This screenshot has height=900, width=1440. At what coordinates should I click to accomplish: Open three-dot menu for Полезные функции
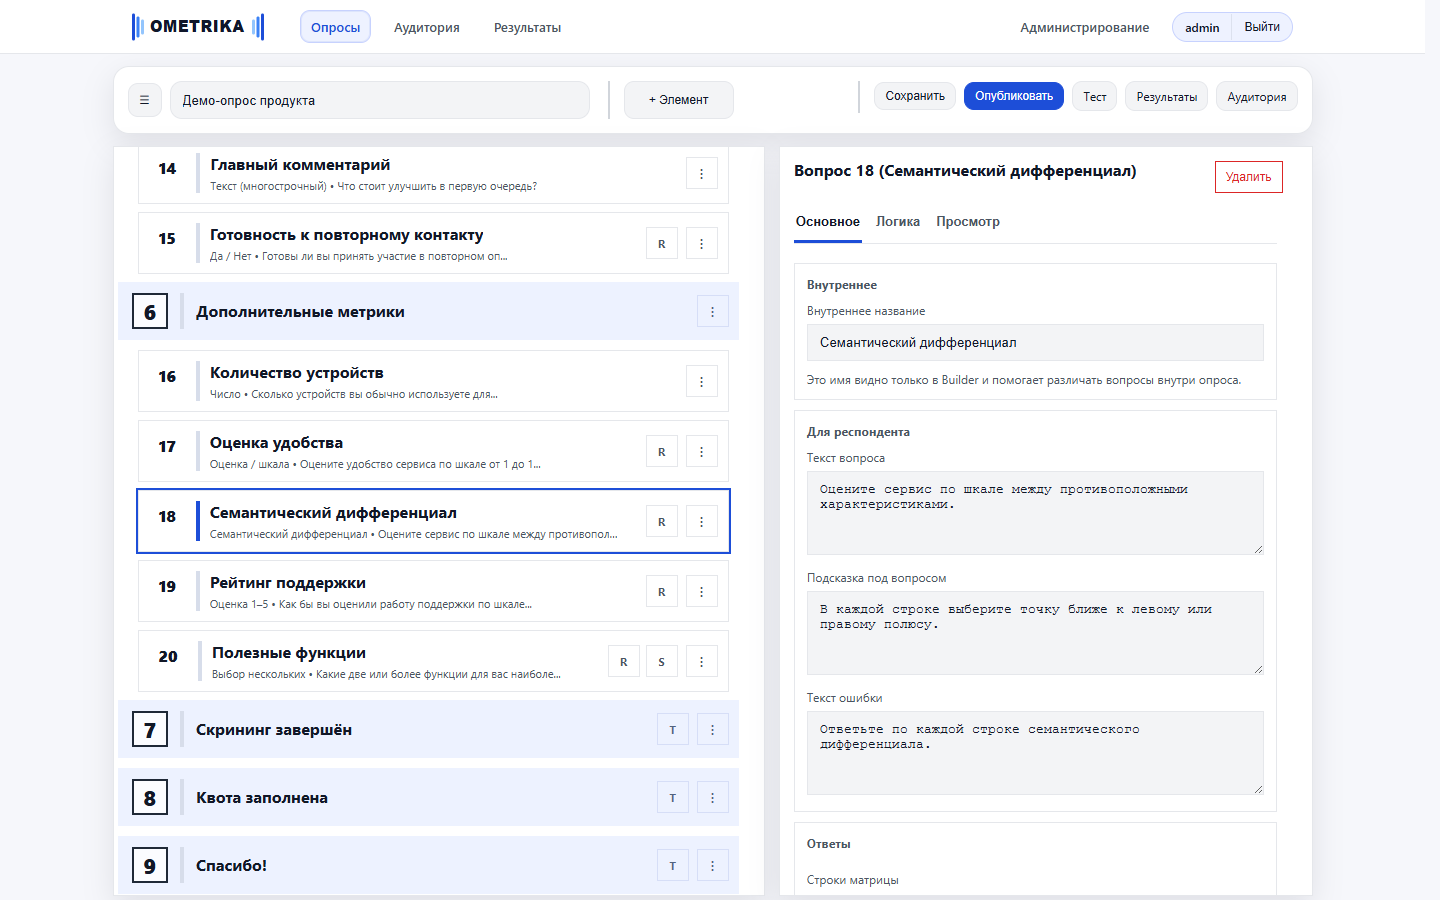(702, 662)
